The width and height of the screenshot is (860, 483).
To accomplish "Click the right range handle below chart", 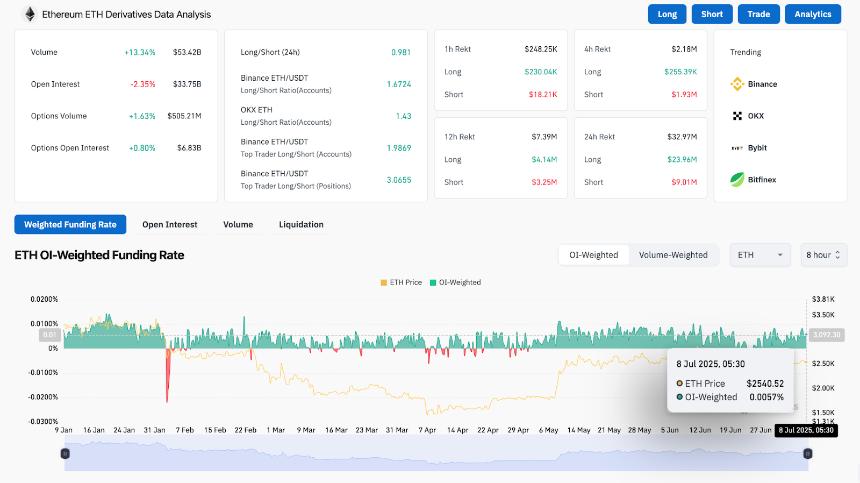I will pyautogui.click(x=807, y=454).
